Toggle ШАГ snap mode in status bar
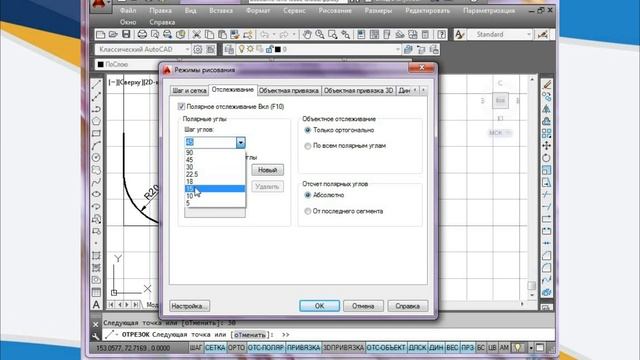 pyautogui.click(x=196, y=348)
